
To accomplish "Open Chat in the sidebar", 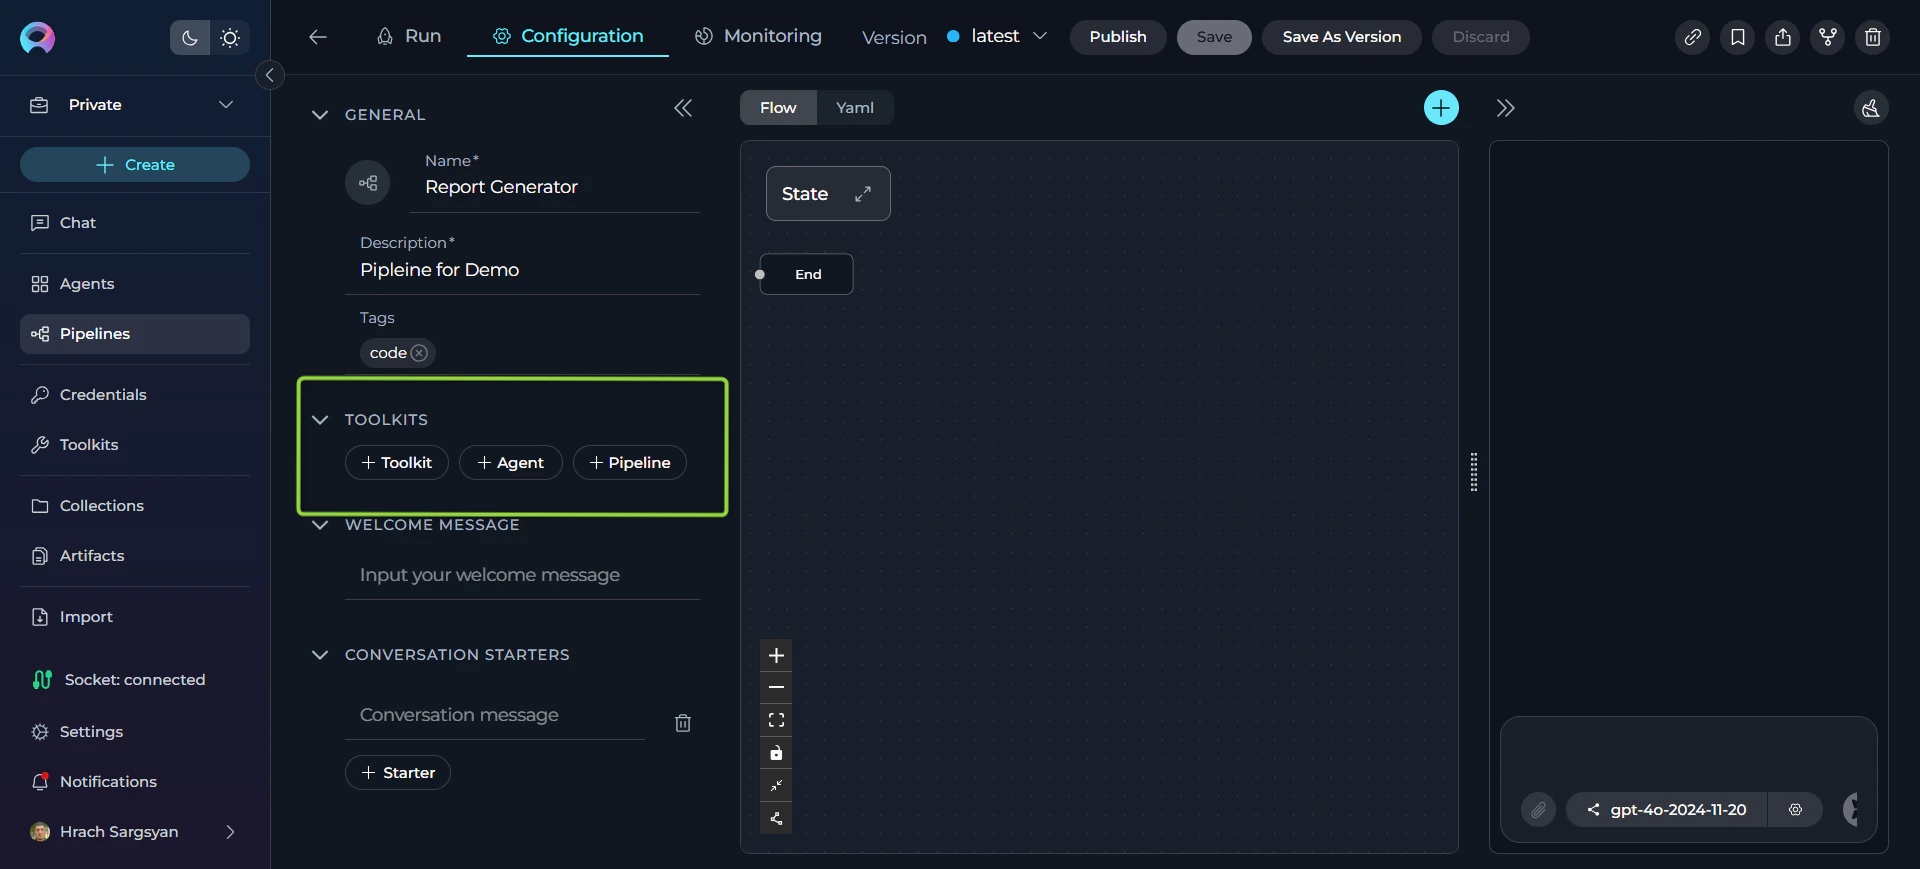I will click(x=135, y=223).
